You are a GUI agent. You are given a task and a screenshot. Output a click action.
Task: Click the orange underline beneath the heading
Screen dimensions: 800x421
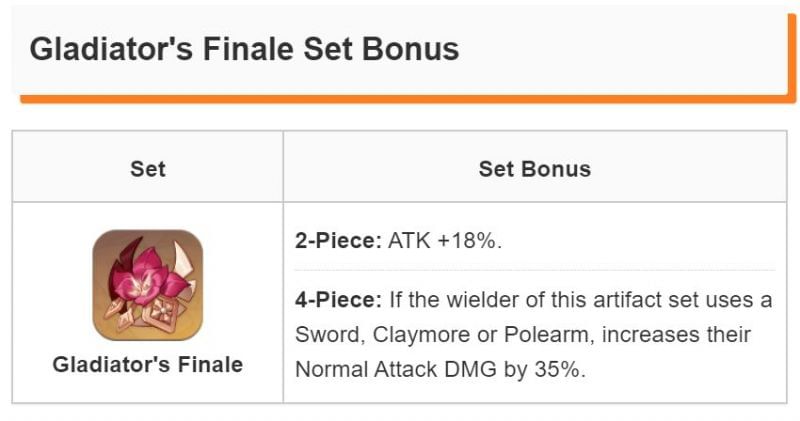pyautogui.click(x=400, y=98)
